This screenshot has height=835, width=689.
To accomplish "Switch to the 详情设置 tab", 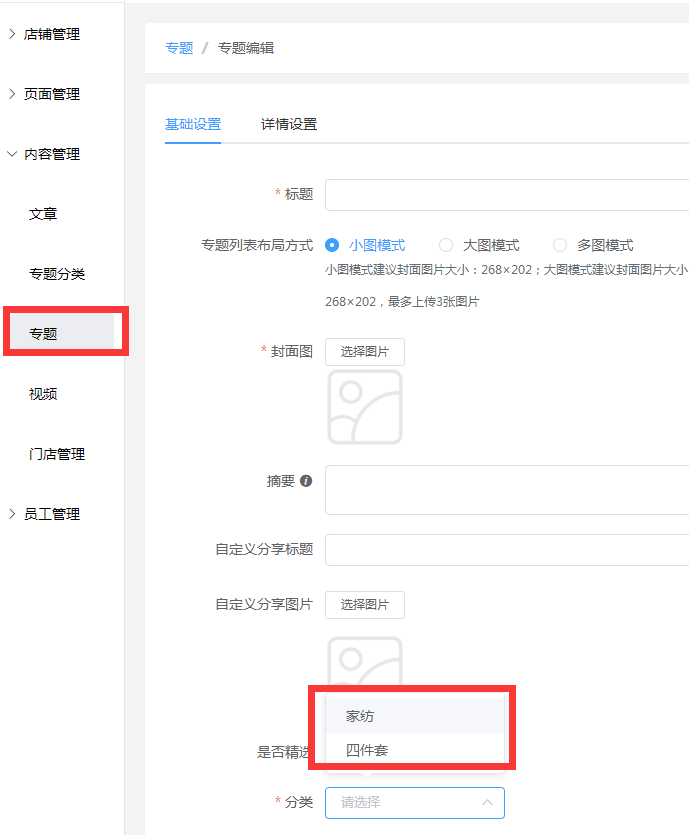I will click(289, 124).
